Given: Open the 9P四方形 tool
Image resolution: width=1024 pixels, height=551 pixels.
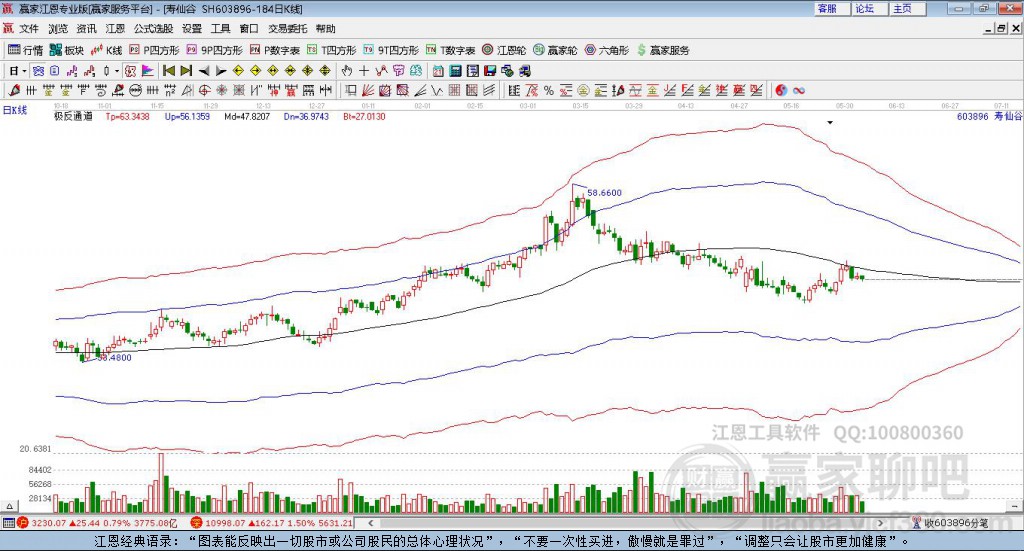Looking at the screenshot, I should (x=214, y=50).
